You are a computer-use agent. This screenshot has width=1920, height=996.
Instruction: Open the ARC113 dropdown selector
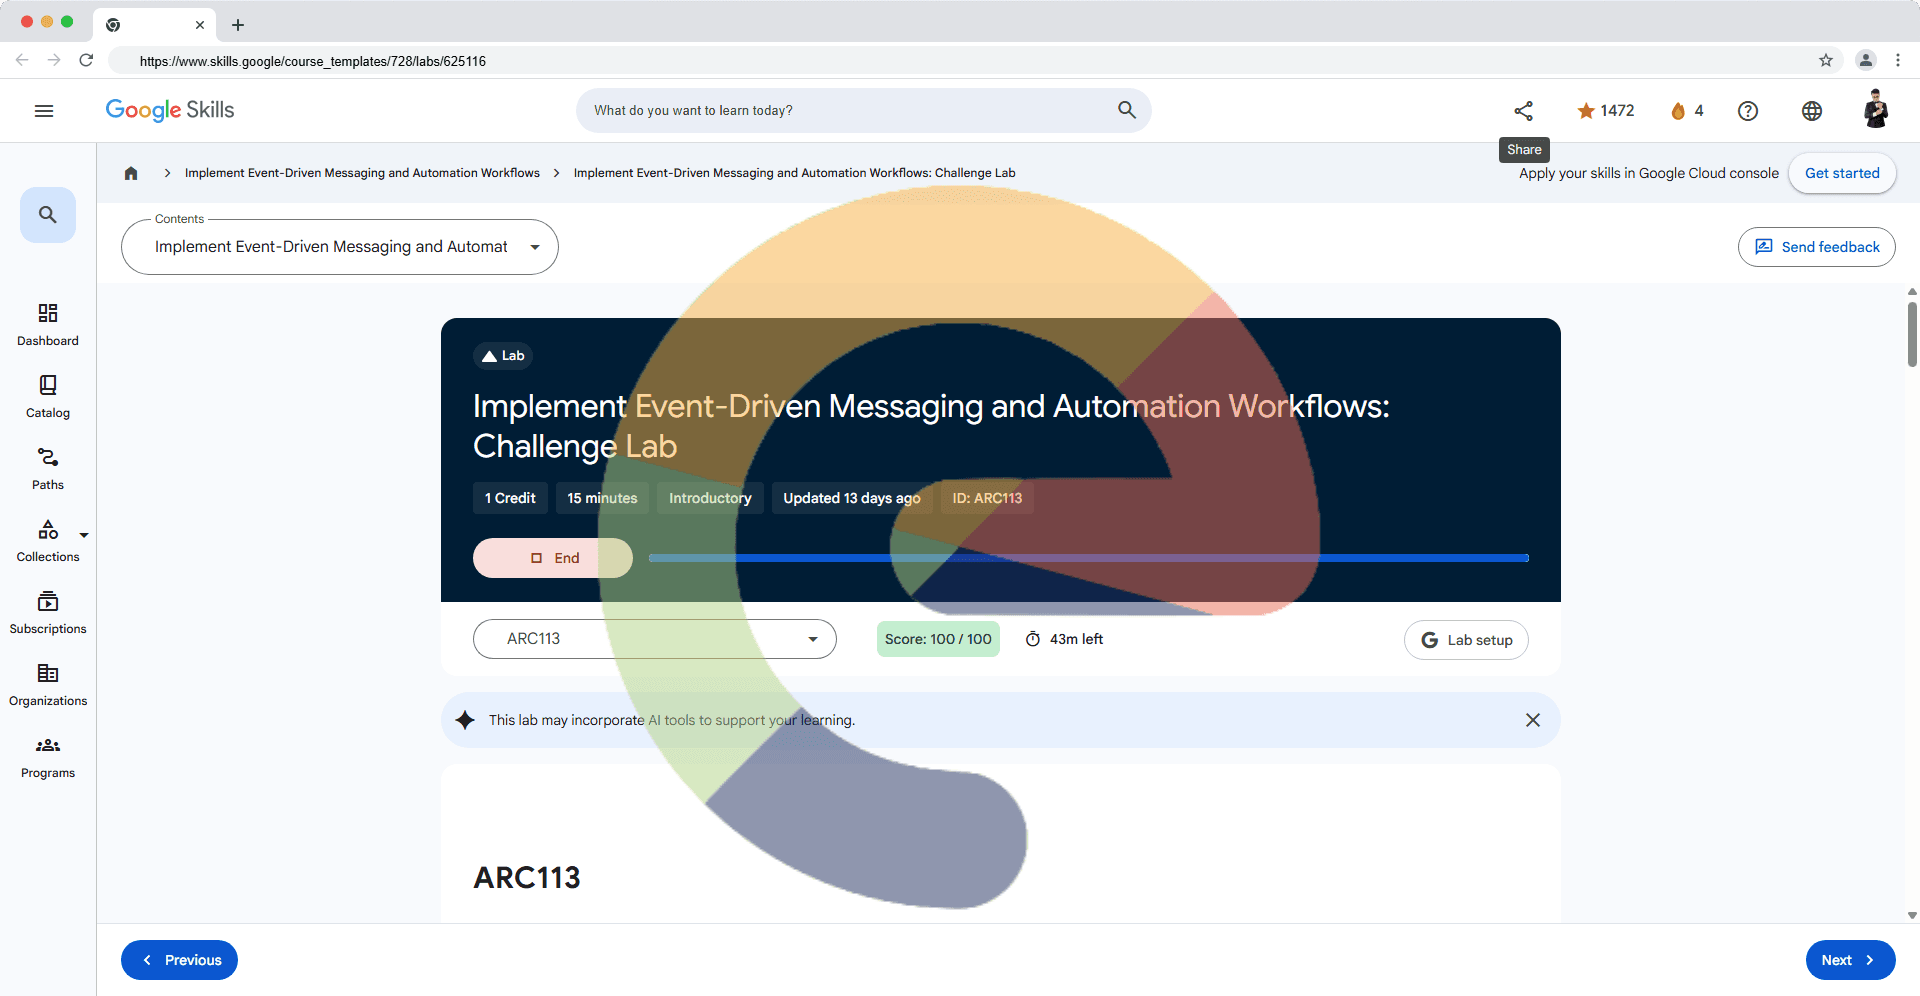(655, 639)
